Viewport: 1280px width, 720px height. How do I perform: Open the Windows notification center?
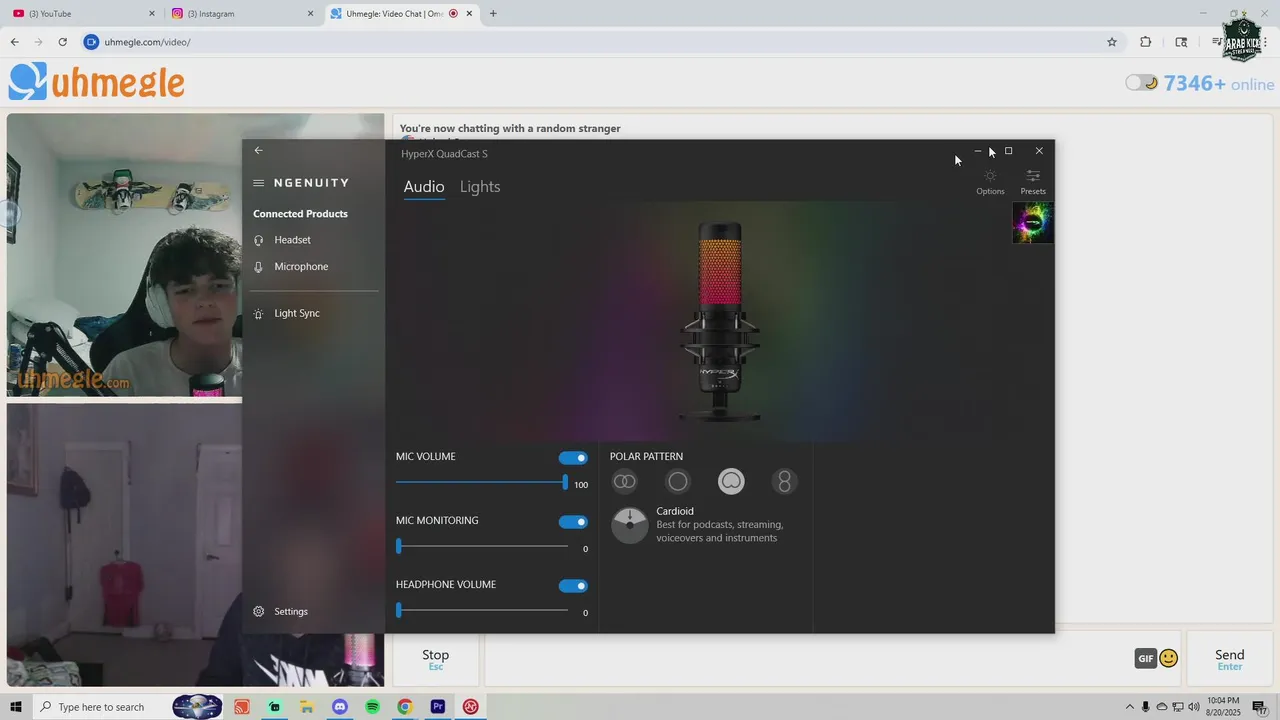pos(1261,707)
